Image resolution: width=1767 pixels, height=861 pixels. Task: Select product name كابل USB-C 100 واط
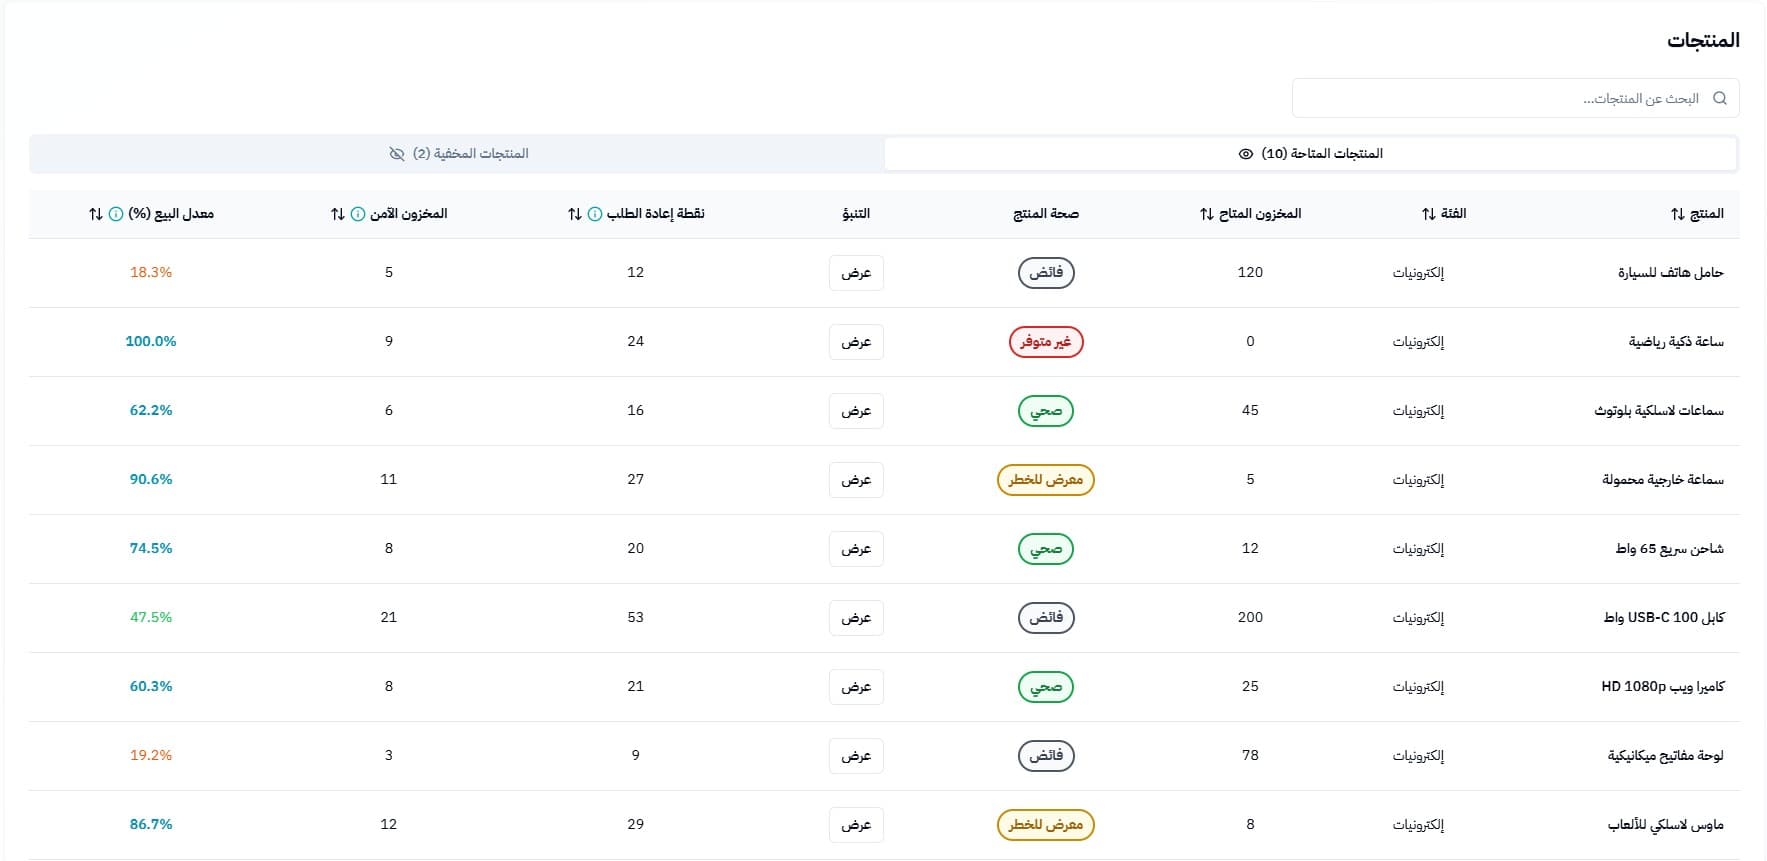click(x=1664, y=618)
